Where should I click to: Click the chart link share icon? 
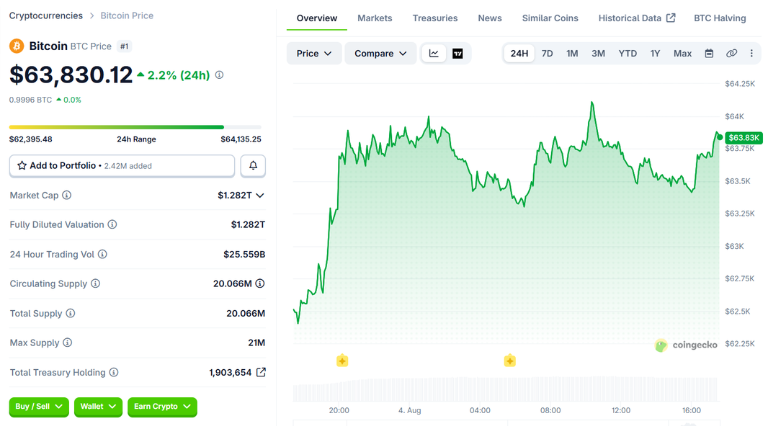click(x=731, y=53)
